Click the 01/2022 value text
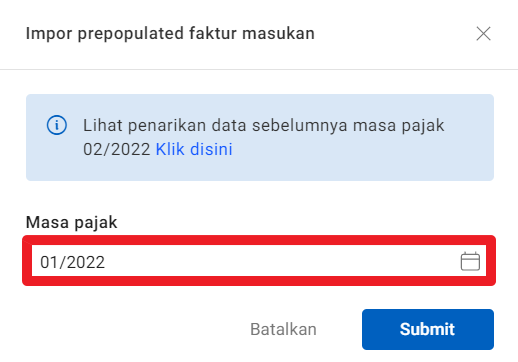This screenshot has height=362, width=518. pos(73,262)
